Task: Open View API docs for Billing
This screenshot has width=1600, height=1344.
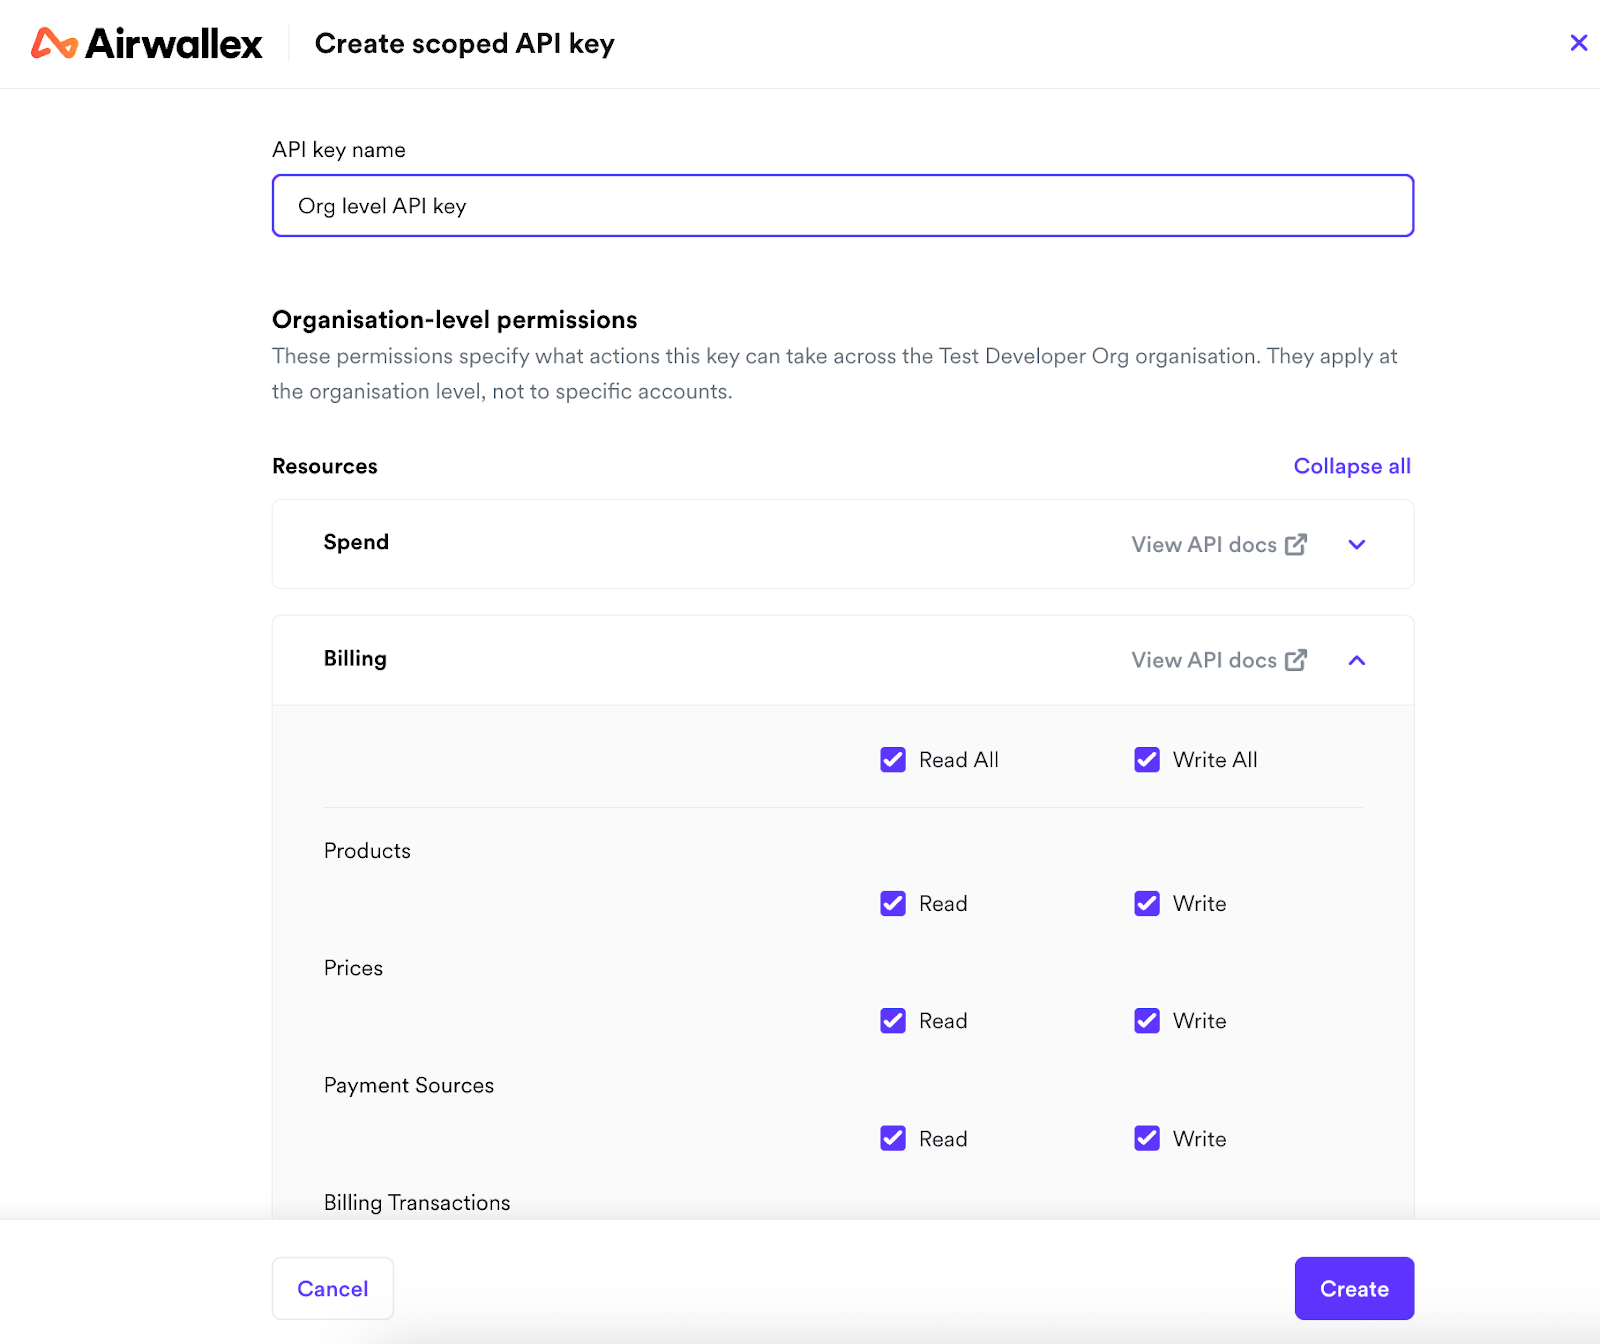Action: pos(1203,660)
